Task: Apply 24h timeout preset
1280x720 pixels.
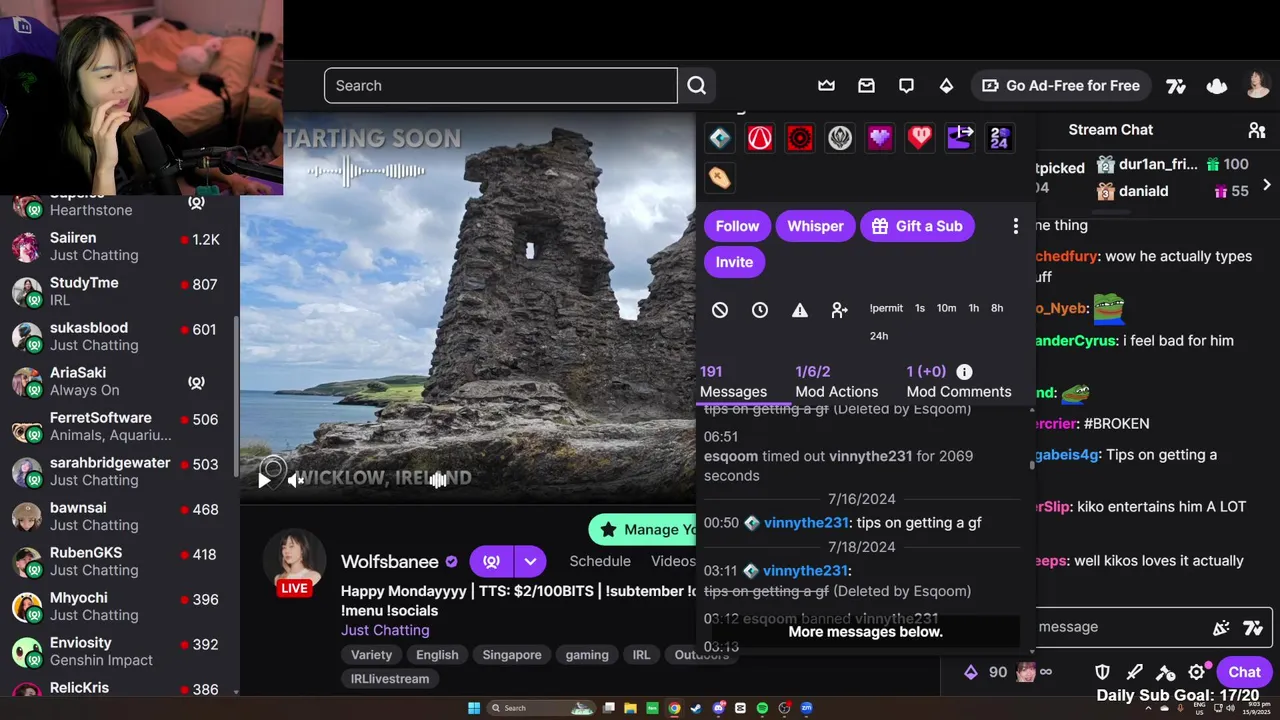Action: pyautogui.click(x=879, y=336)
